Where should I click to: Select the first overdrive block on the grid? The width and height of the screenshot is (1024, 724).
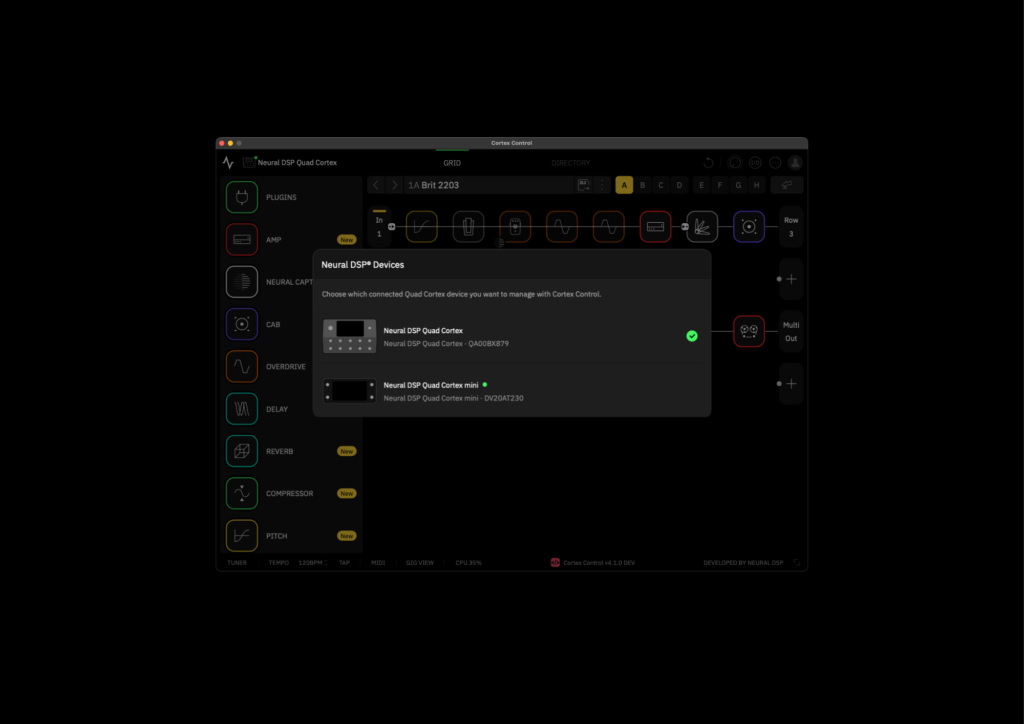562,227
